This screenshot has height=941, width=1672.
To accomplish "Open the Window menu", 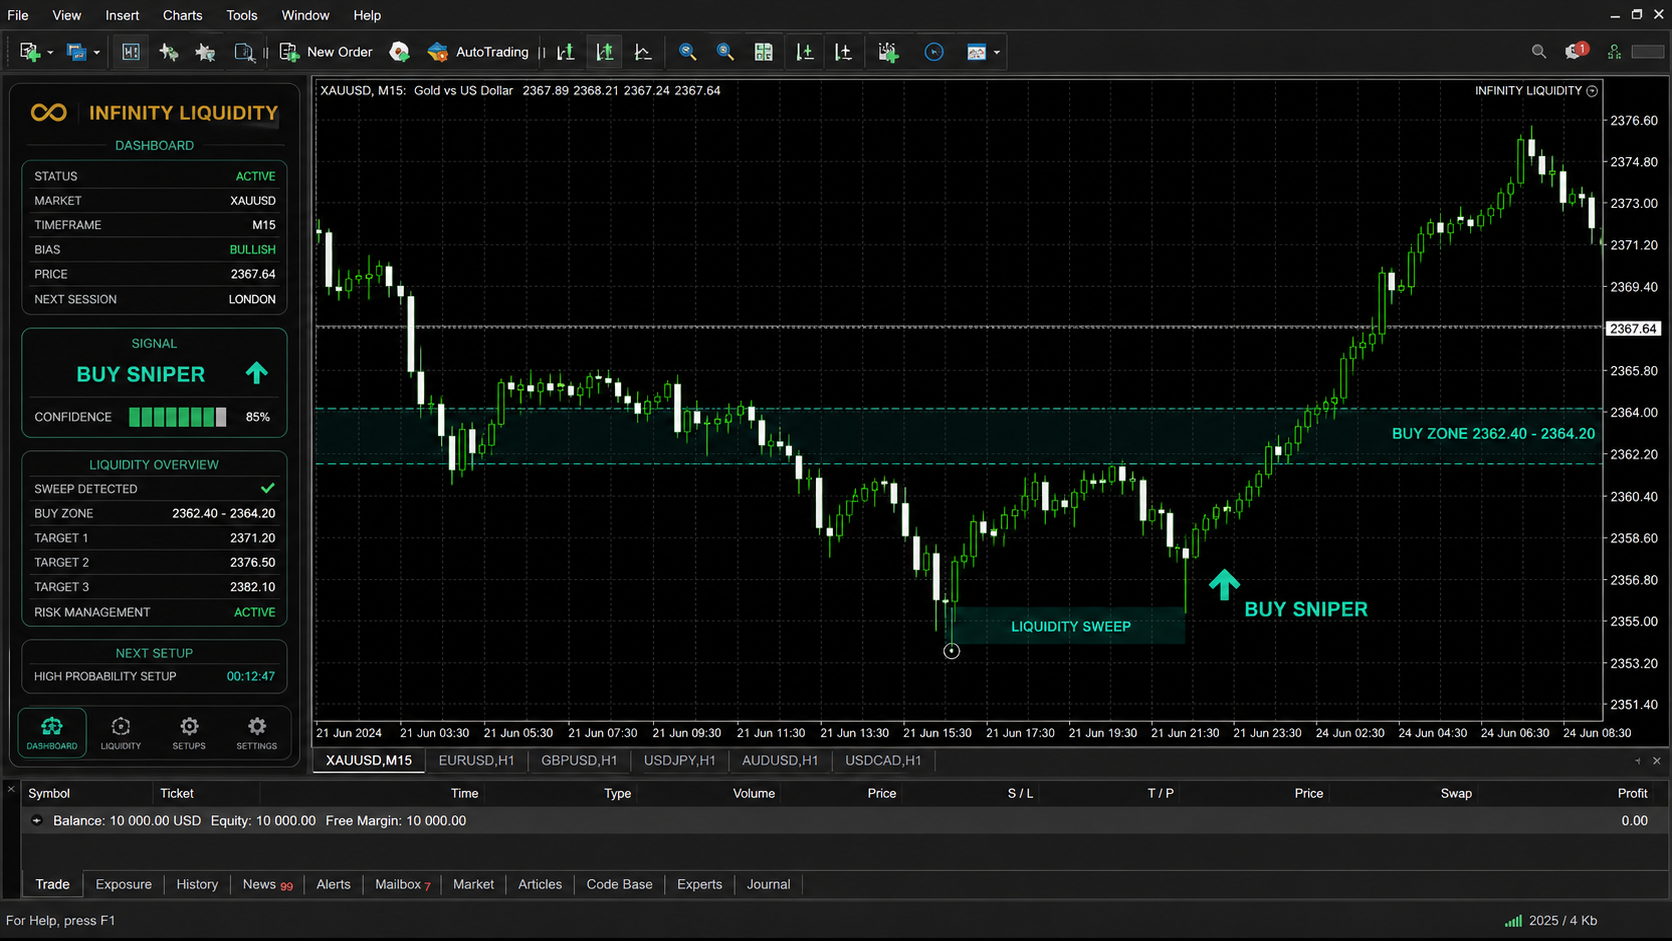I will (x=305, y=15).
